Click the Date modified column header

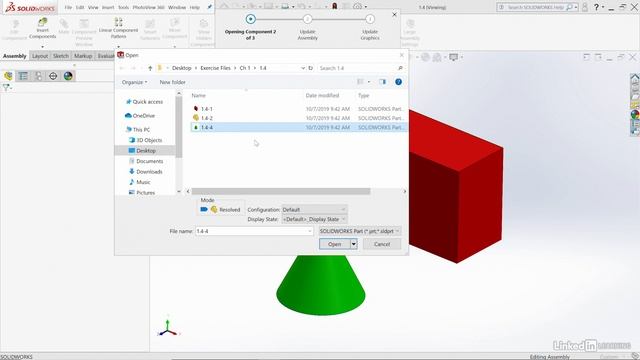tap(322, 95)
